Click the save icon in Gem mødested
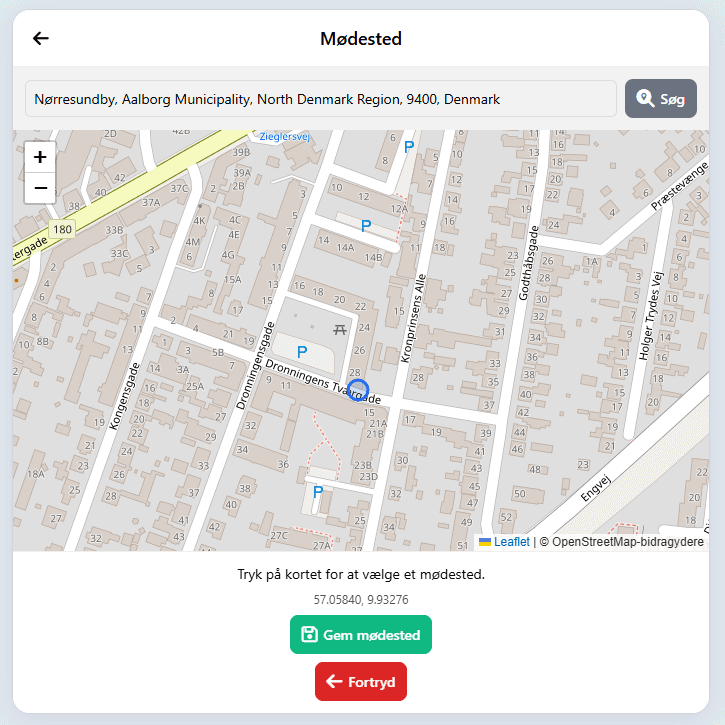 pos(309,635)
